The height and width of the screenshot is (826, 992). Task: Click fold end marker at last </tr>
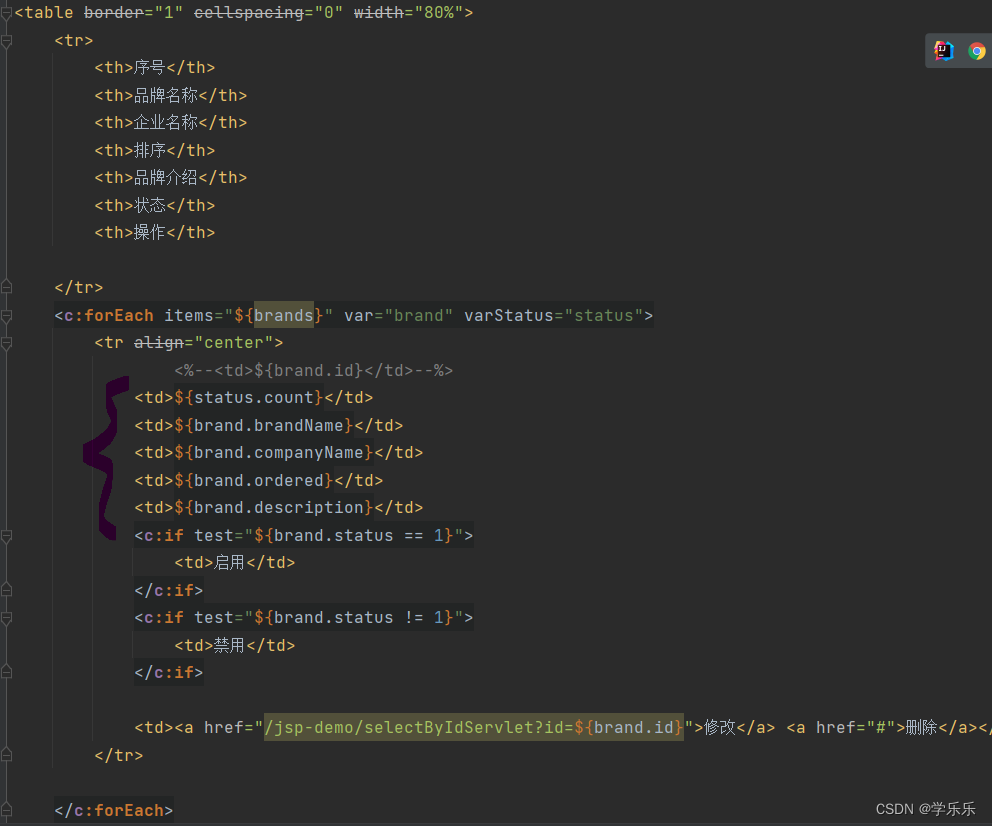(6, 755)
